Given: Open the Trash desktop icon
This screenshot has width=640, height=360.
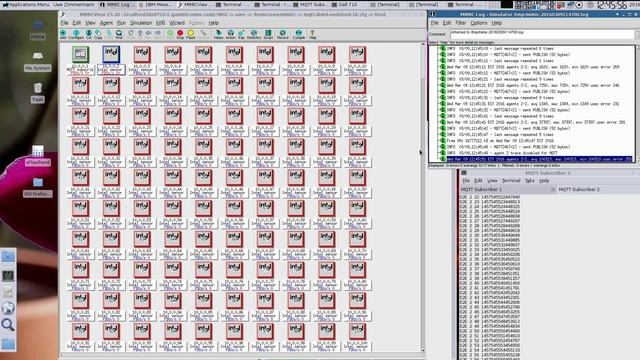Looking at the screenshot, I should tap(38, 92).
